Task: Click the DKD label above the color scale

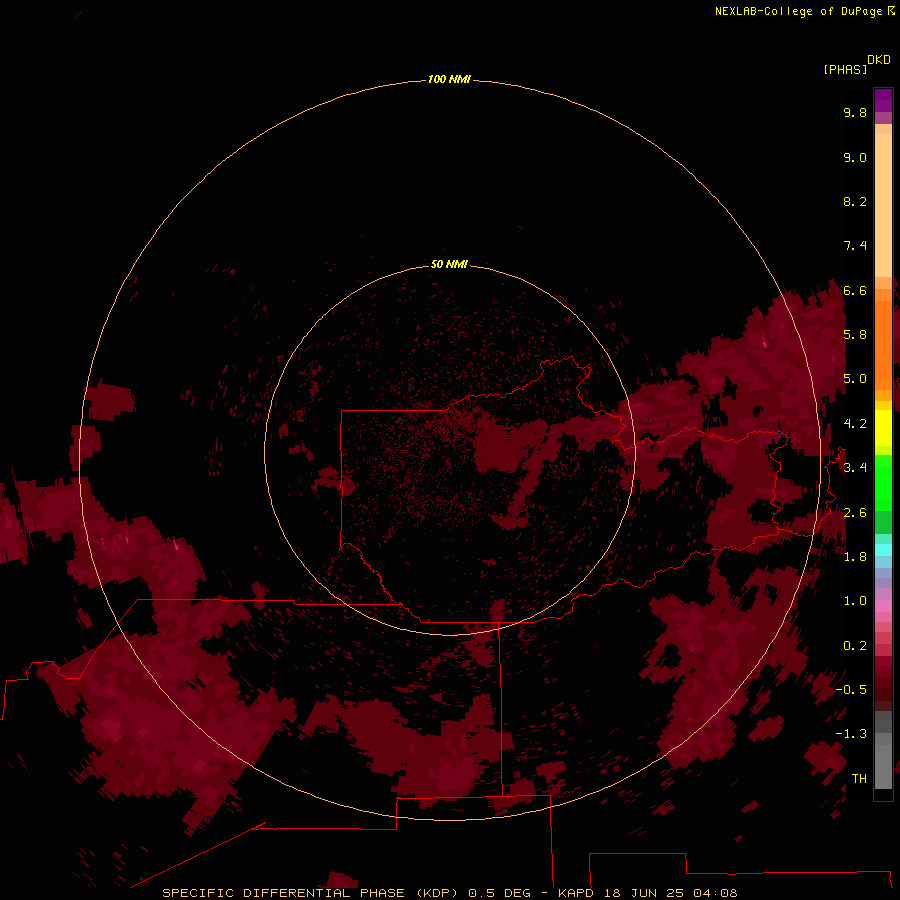Action: point(879,60)
